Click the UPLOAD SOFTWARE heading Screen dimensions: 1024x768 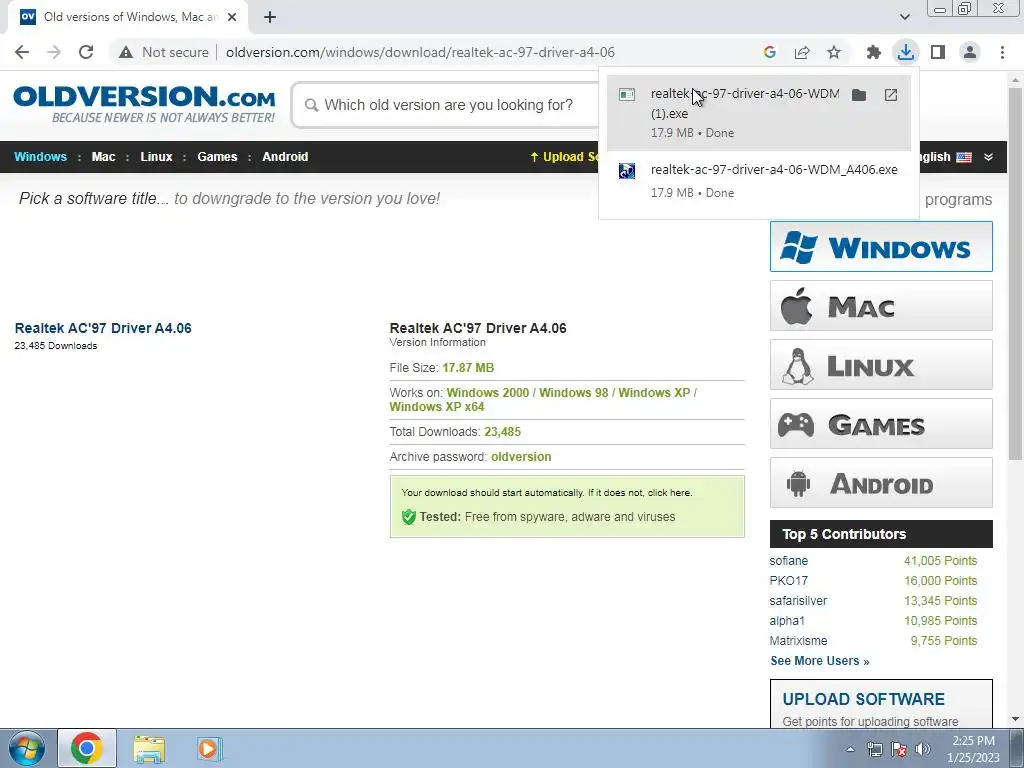pyautogui.click(x=863, y=699)
